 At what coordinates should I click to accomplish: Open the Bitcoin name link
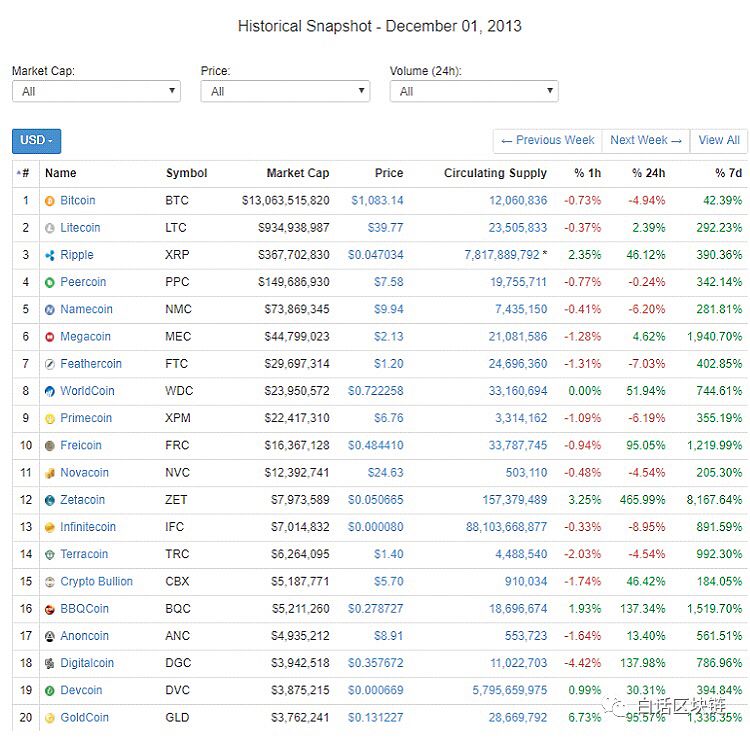(x=78, y=200)
